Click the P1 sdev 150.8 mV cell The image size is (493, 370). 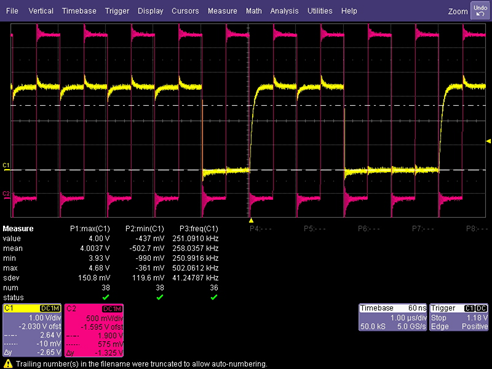(x=94, y=278)
